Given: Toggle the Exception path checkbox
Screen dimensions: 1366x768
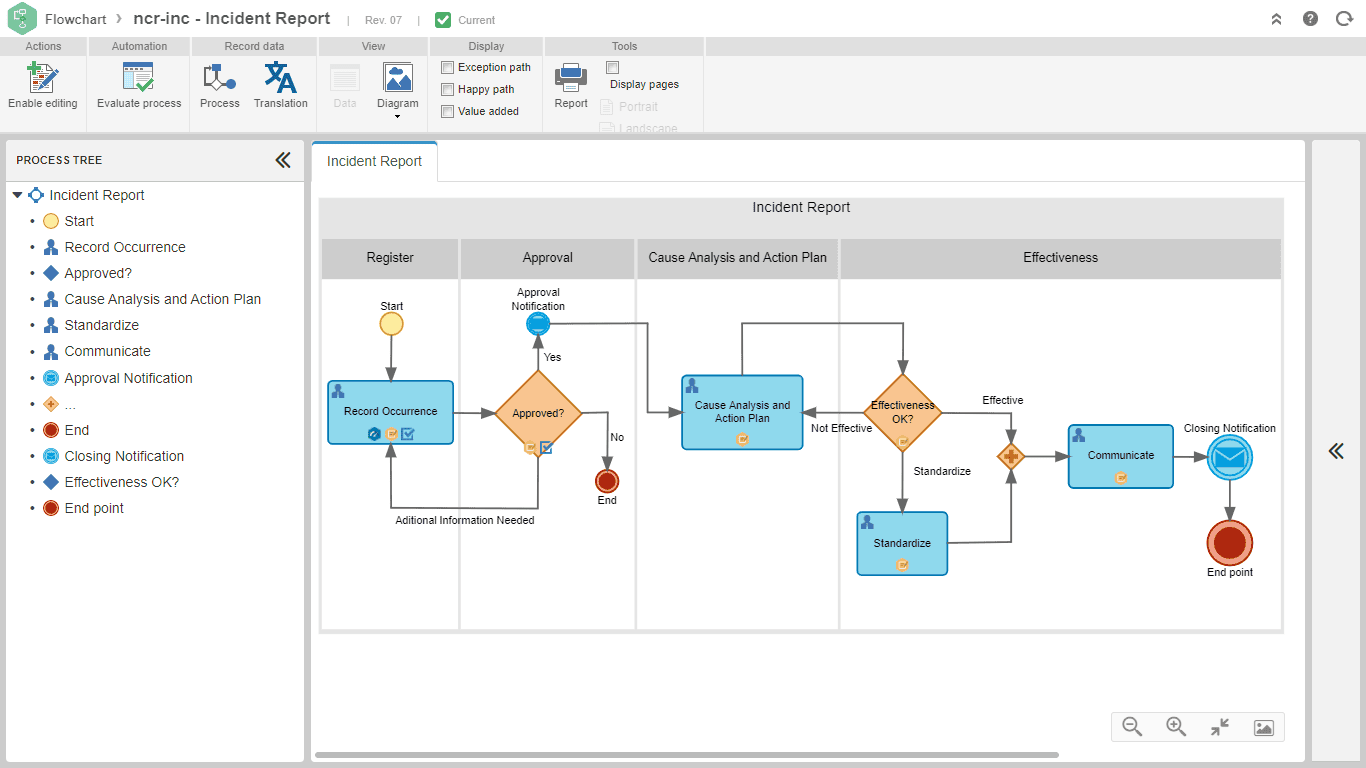Looking at the screenshot, I should pyautogui.click(x=448, y=67).
